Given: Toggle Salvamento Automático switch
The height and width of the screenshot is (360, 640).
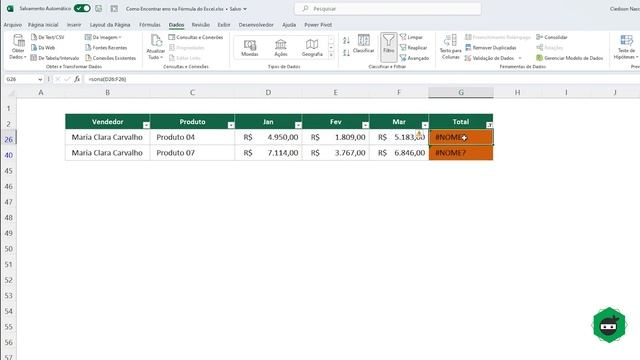Looking at the screenshot, I should click(82, 9).
